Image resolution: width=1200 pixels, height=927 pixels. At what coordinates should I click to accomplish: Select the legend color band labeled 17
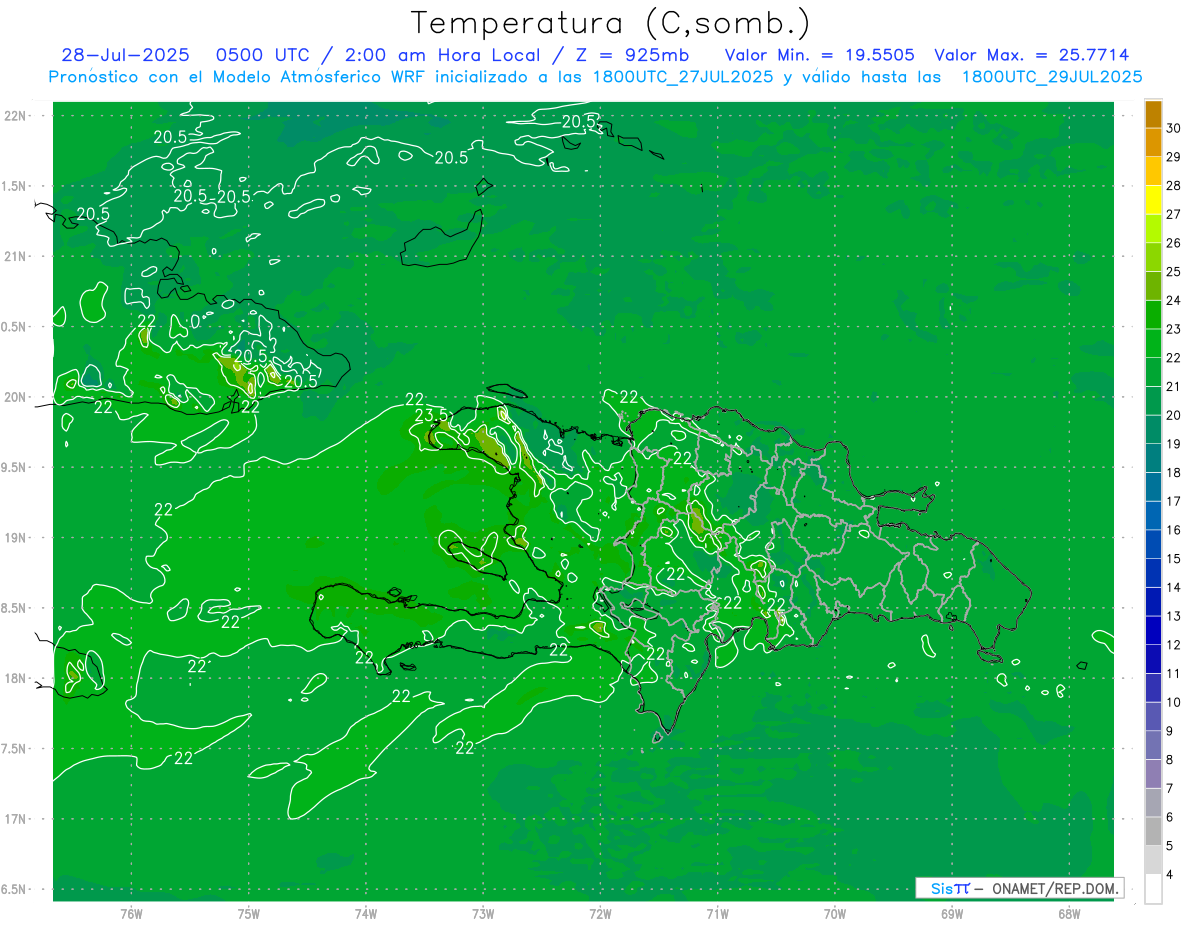tap(1153, 487)
